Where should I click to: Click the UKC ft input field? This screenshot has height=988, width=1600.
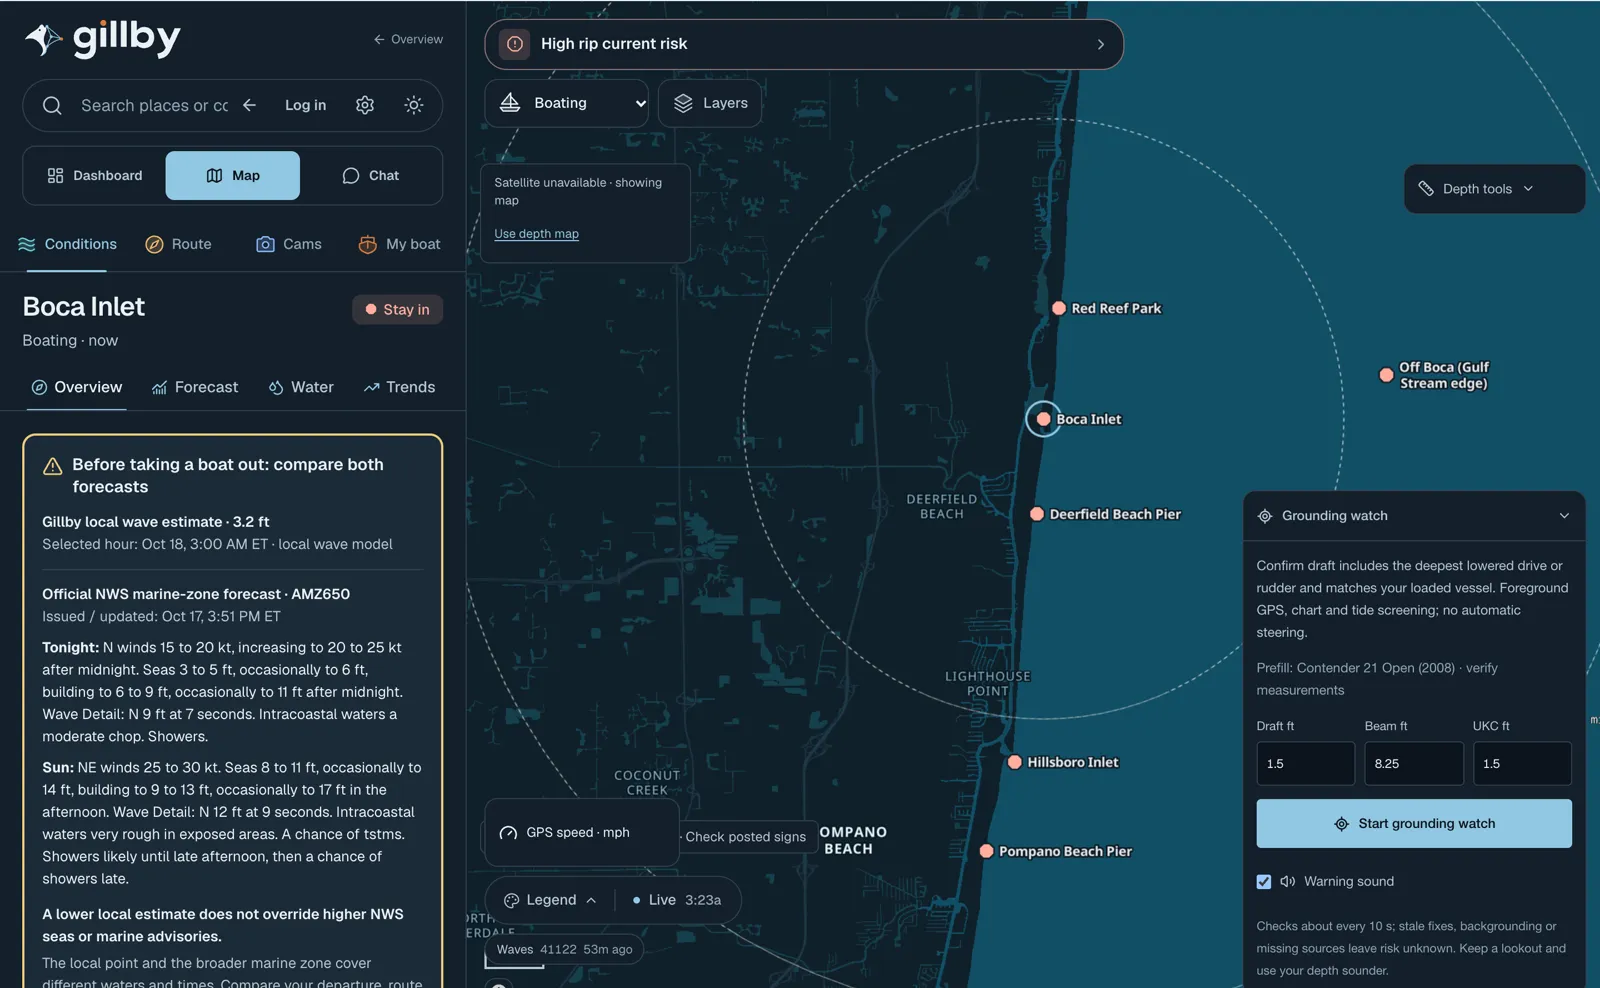(1522, 763)
